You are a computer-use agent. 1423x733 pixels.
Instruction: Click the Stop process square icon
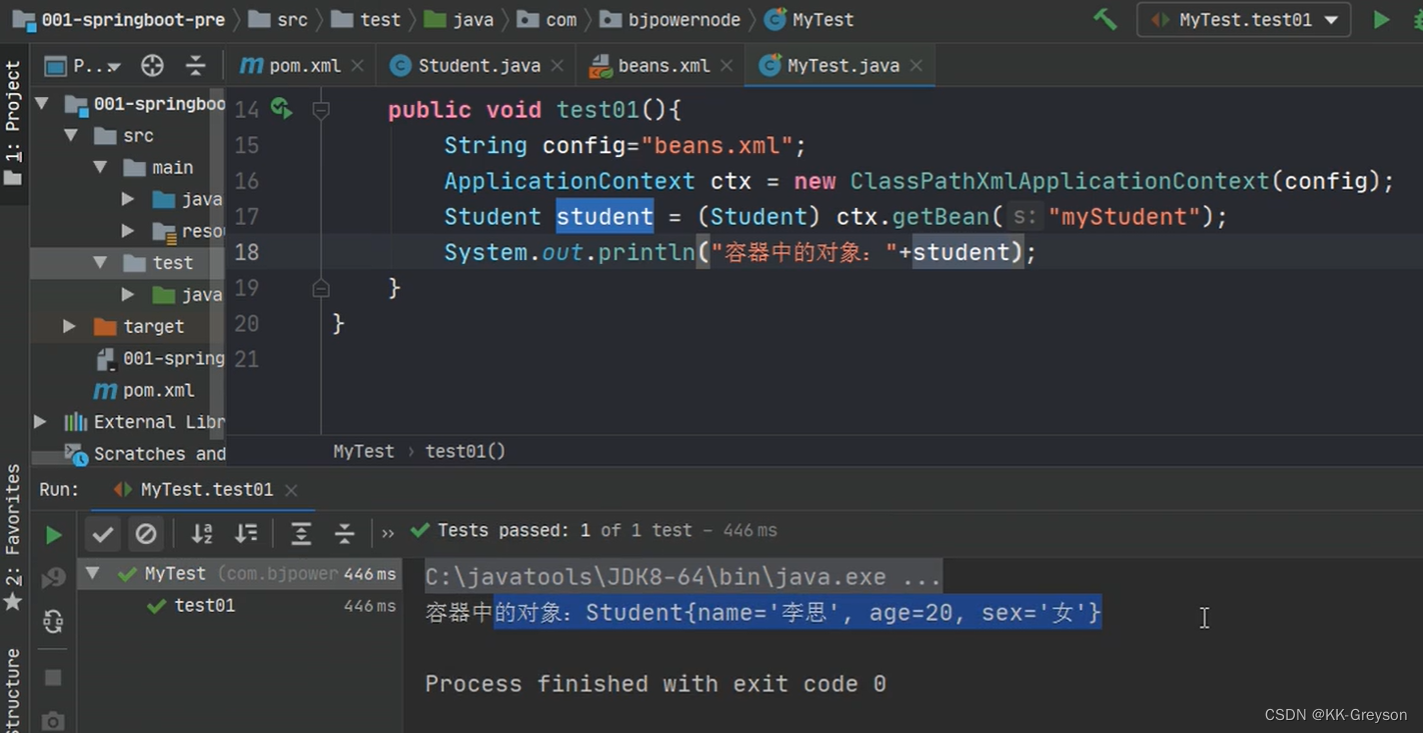(x=53, y=677)
